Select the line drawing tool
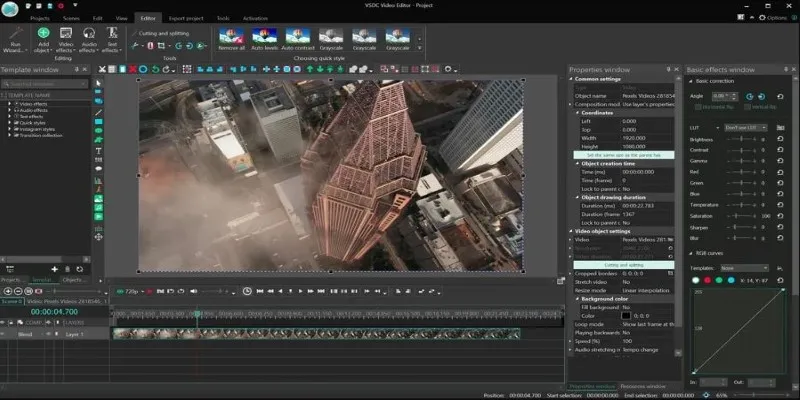The image size is (800, 400). [98, 112]
